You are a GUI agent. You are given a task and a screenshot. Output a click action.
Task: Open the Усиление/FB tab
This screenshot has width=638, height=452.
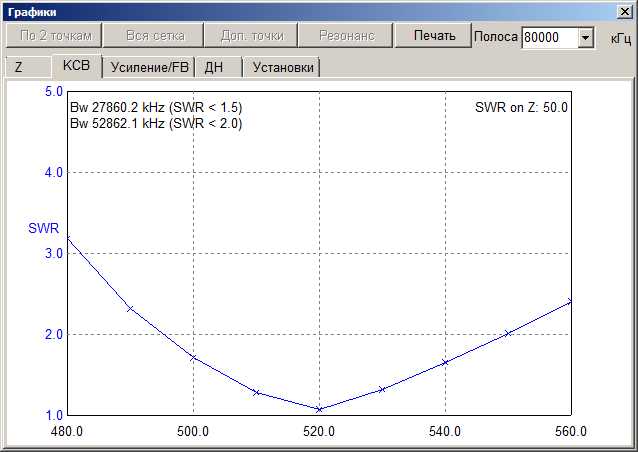149,68
